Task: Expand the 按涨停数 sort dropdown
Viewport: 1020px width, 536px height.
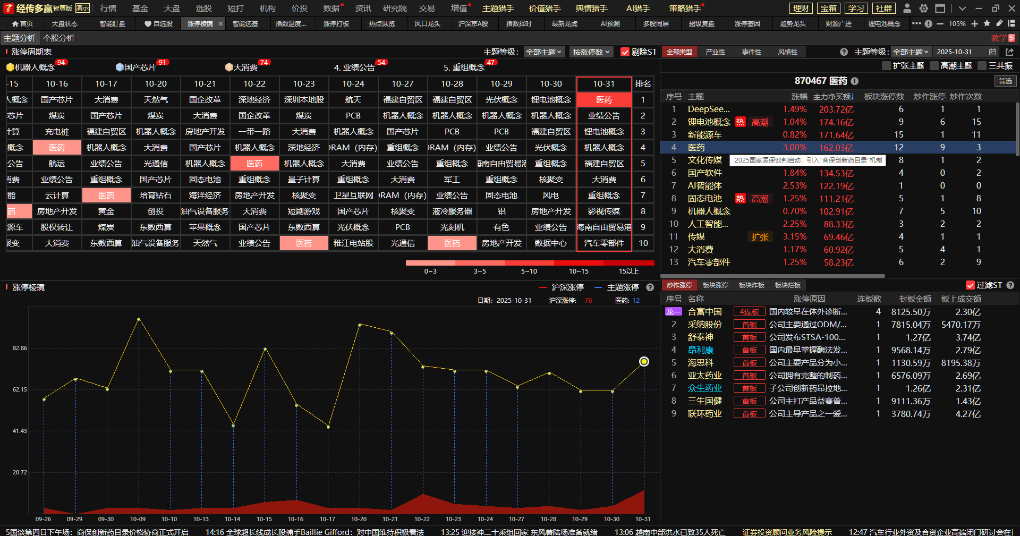Action: [x=593, y=51]
